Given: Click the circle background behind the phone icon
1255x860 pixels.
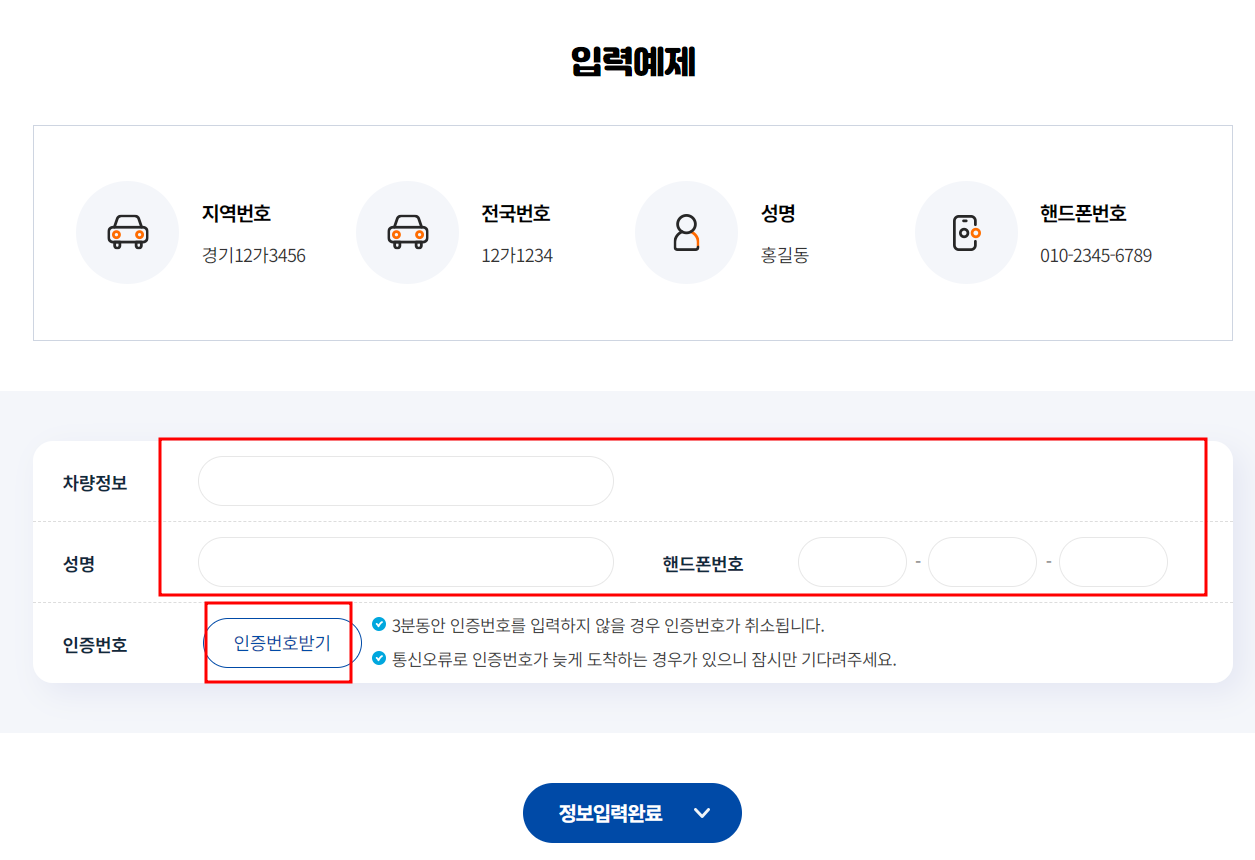Looking at the screenshot, I should [966, 232].
